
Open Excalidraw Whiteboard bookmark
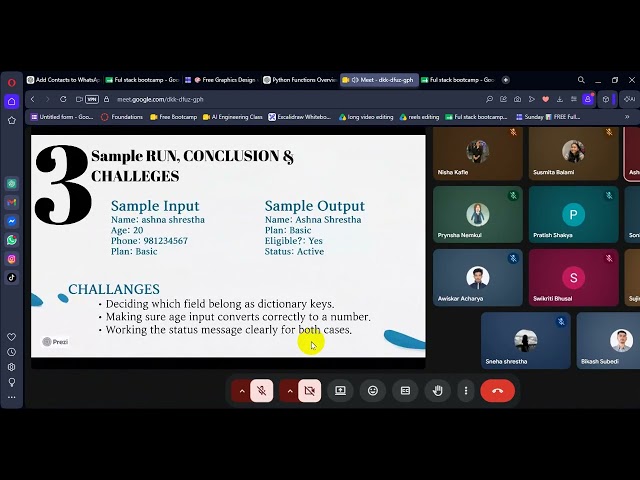(x=300, y=117)
